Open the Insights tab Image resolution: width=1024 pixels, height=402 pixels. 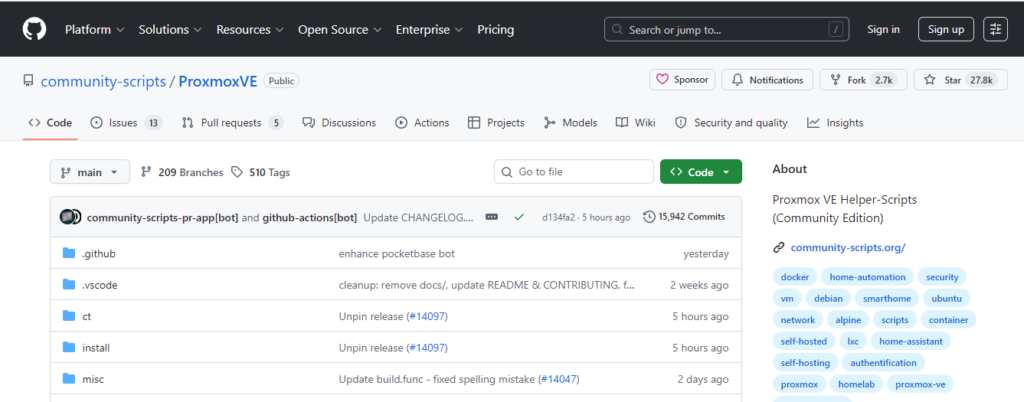835,123
